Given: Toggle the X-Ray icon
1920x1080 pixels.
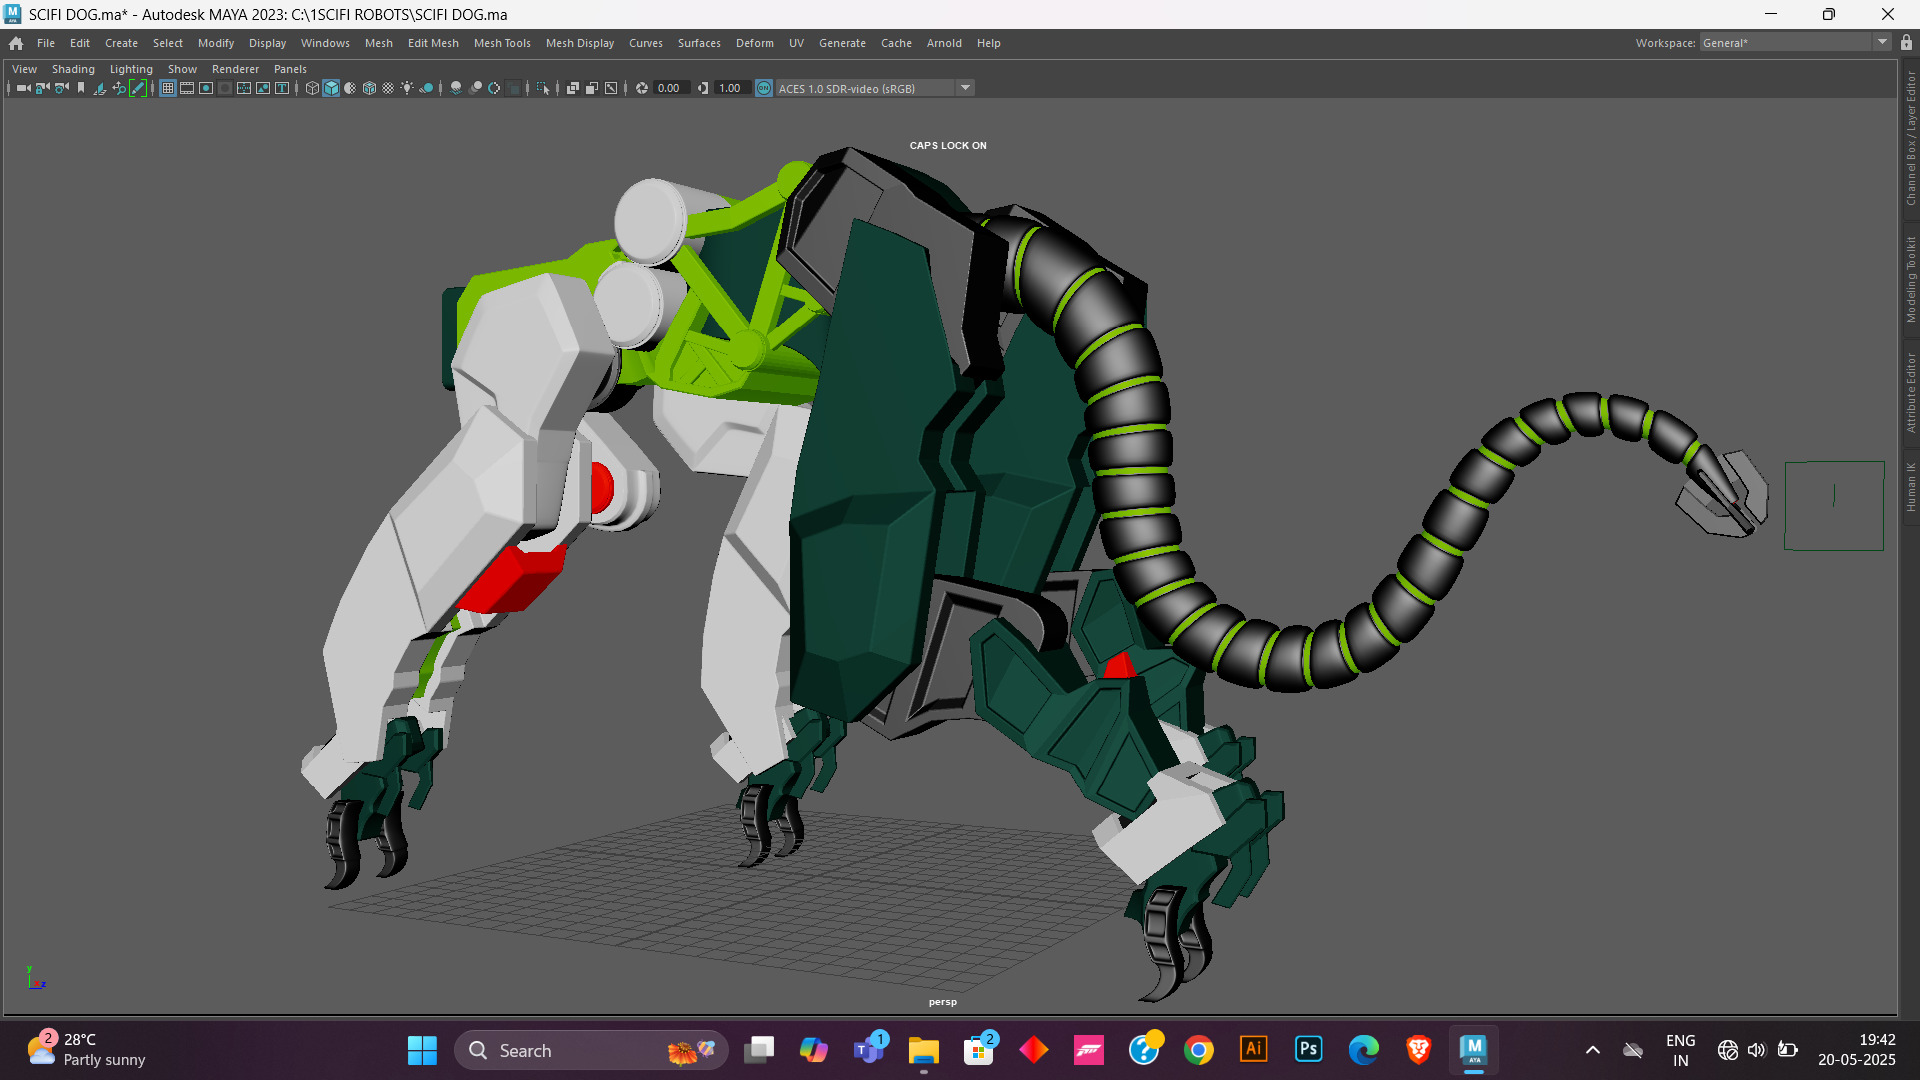Looking at the screenshot, I should [573, 88].
